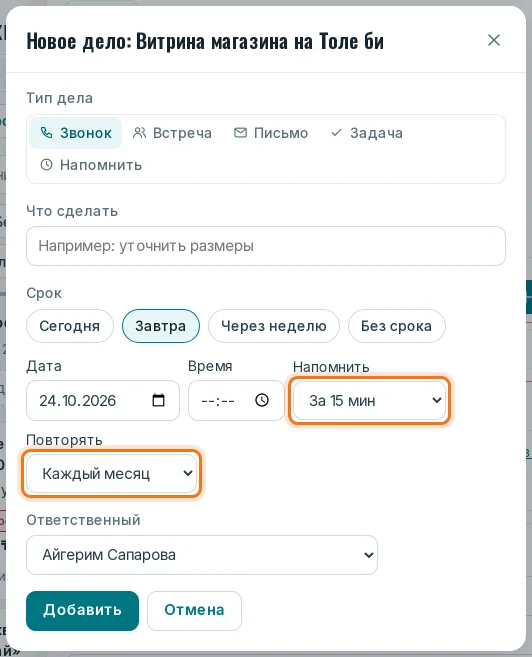Select the Письмо activity type
The image size is (532, 657).
(271, 133)
